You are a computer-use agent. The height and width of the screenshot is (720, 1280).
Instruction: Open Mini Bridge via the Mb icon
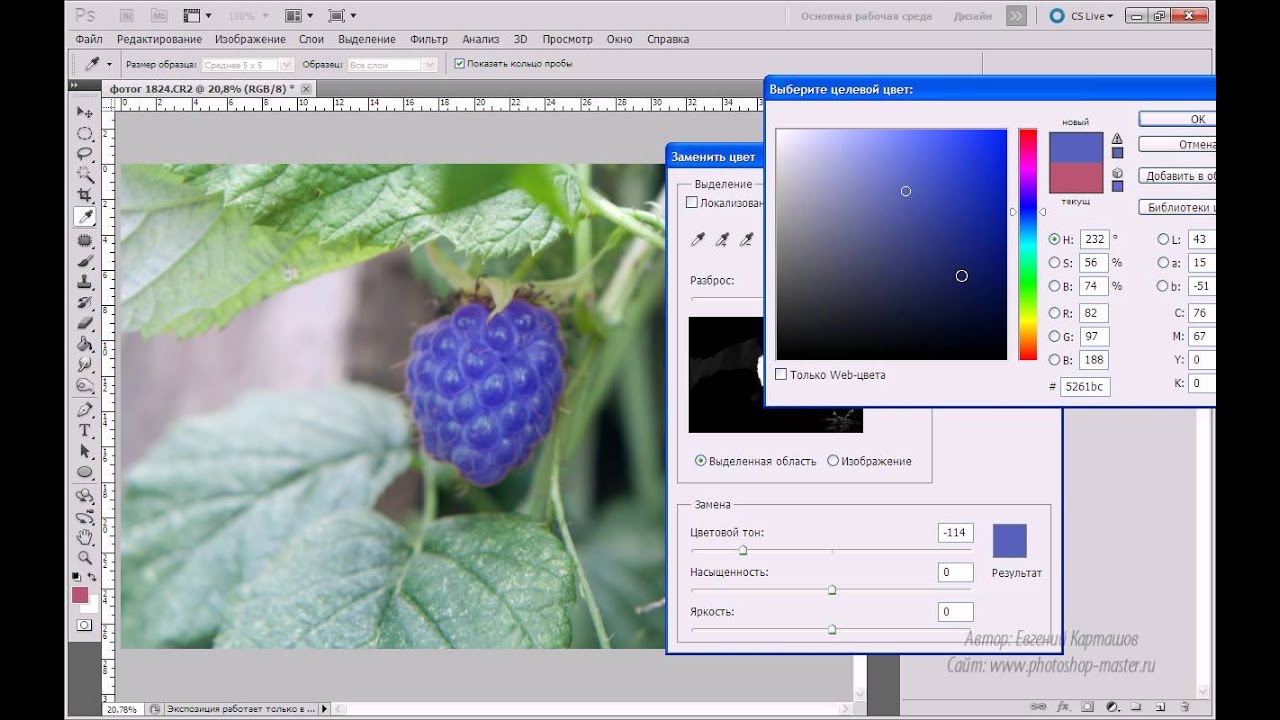pyautogui.click(x=158, y=16)
